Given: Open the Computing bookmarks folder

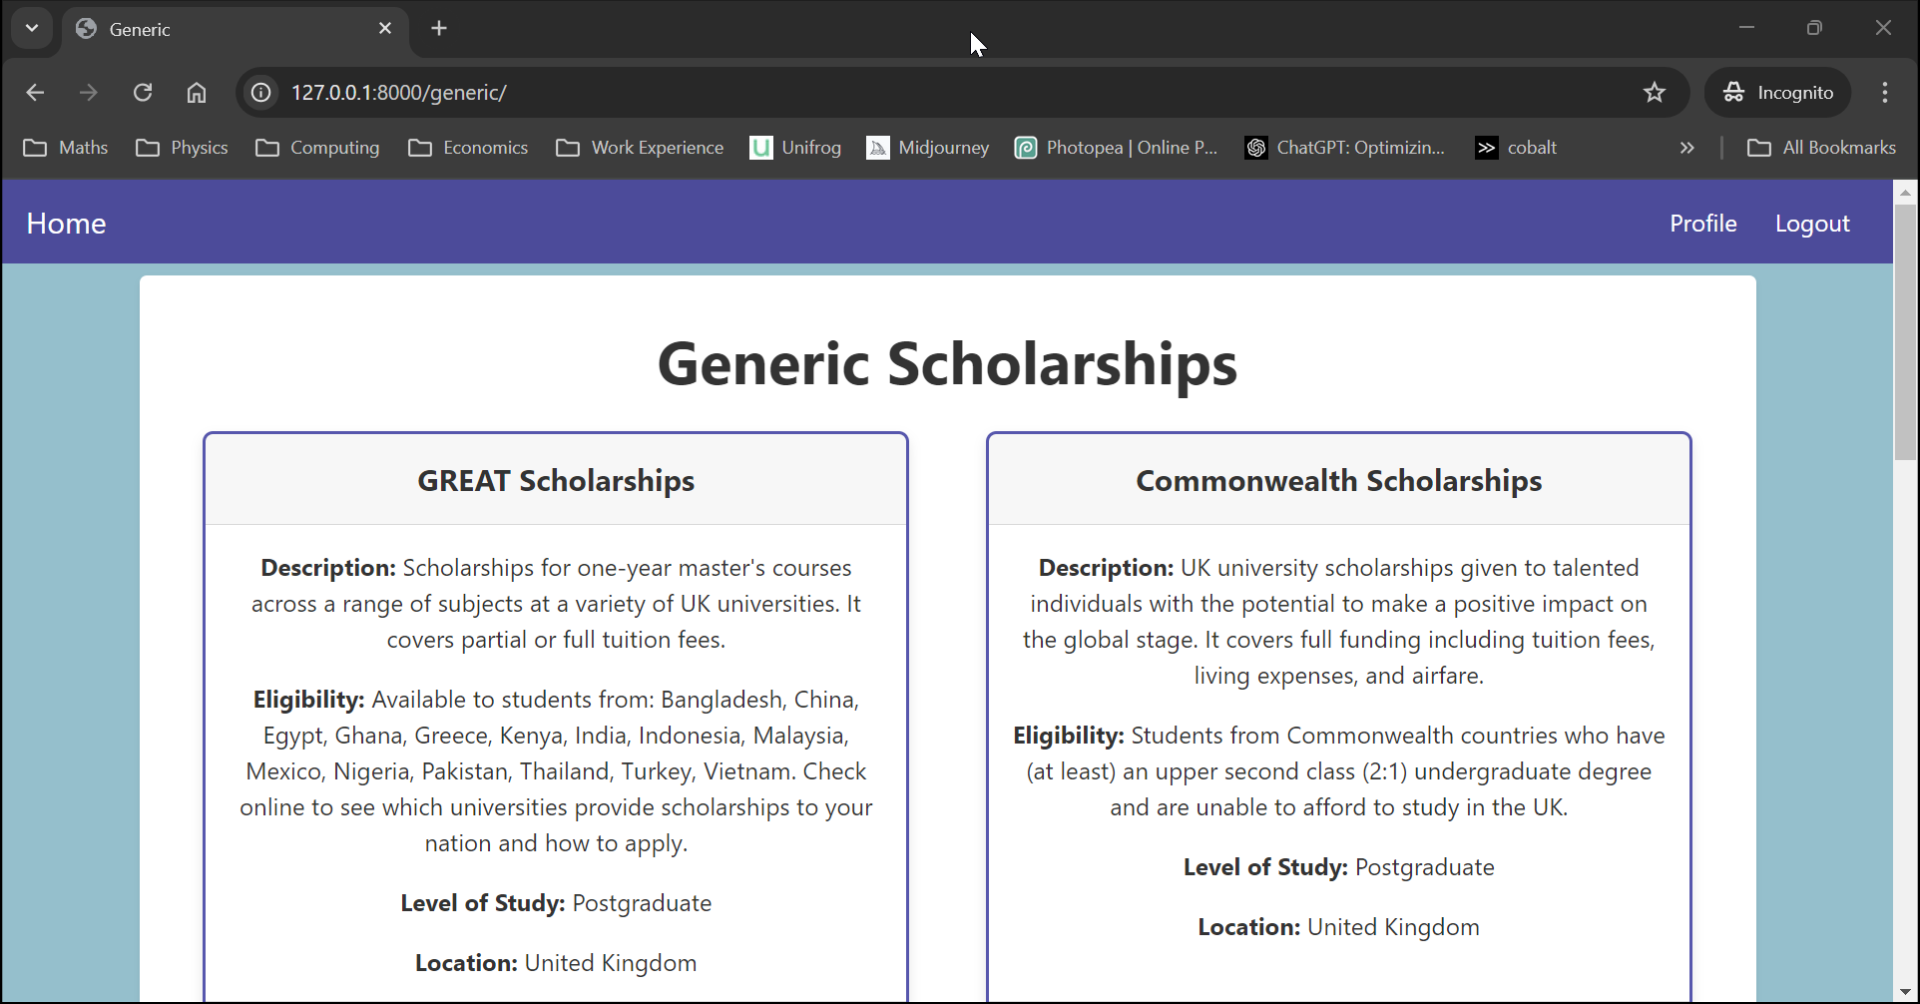Looking at the screenshot, I should pyautogui.click(x=318, y=148).
